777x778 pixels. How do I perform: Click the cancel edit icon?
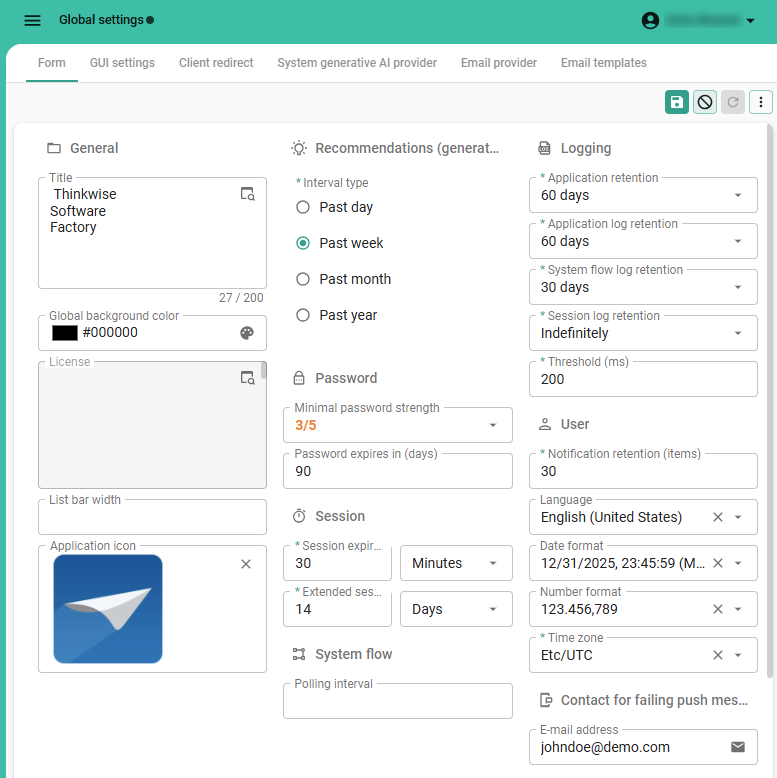pyautogui.click(x=705, y=102)
